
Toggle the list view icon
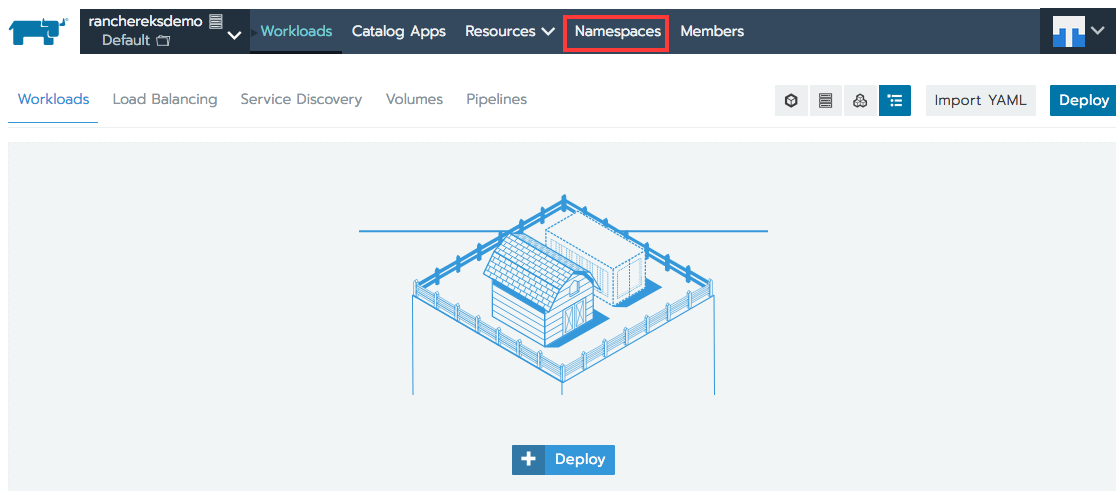click(x=895, y=100)
